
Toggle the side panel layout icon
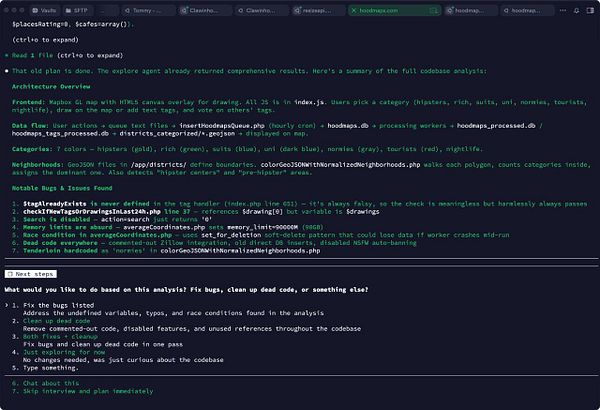click(590, 11)
